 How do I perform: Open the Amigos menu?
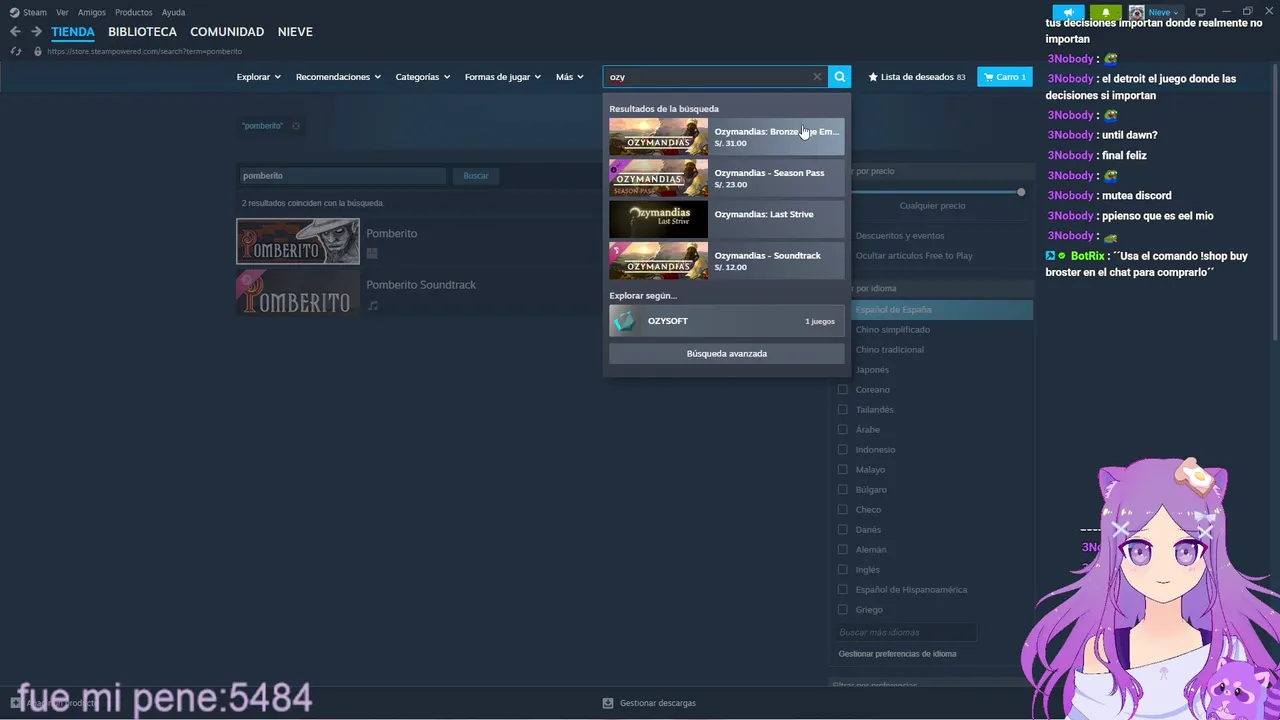(92, 12)
